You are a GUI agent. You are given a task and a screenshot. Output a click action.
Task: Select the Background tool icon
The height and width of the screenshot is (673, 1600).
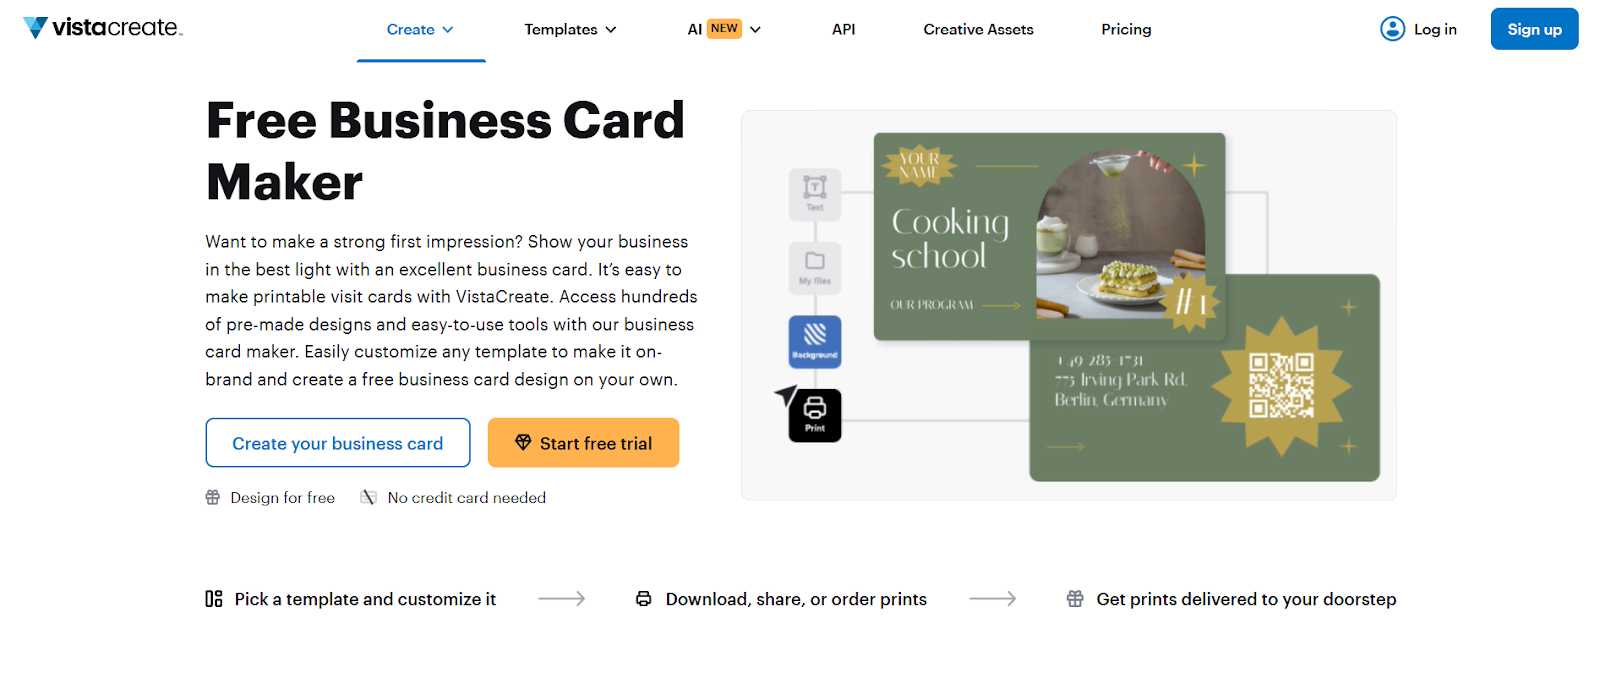[815, 342]
